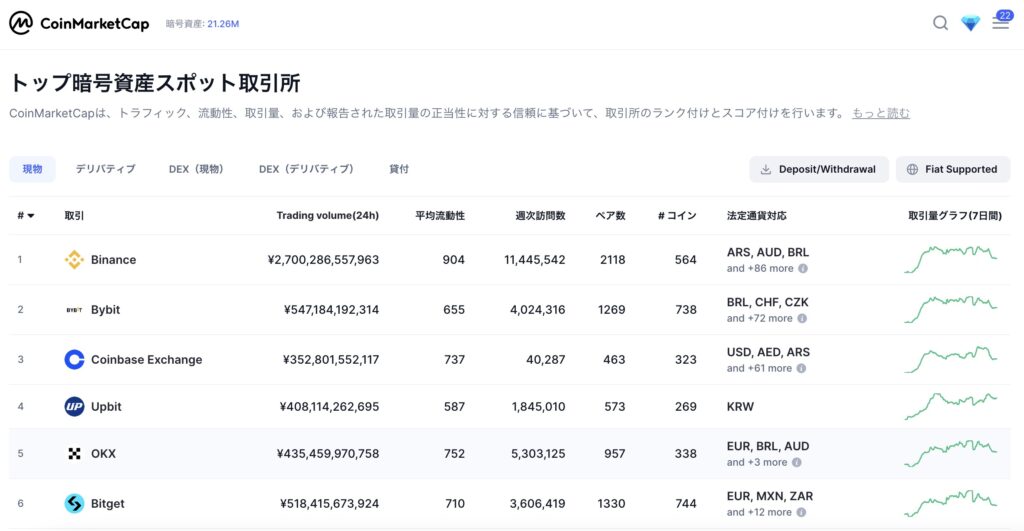Click info icon next to 'and +86 more'
This screenshot has height=531, width=1024.
(802, 269)
